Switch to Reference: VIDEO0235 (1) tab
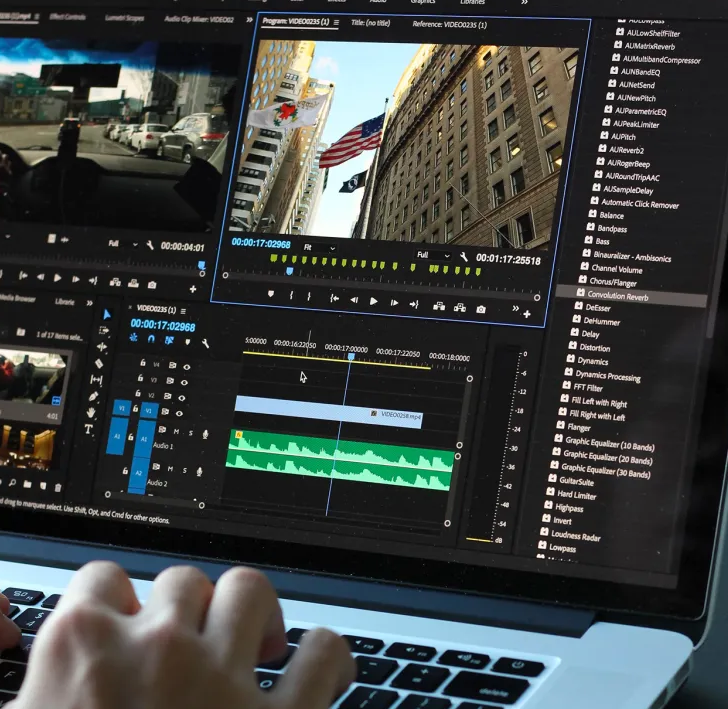This screenshot has width=728, height=709. pyautogui.click(x=449, y=24)
